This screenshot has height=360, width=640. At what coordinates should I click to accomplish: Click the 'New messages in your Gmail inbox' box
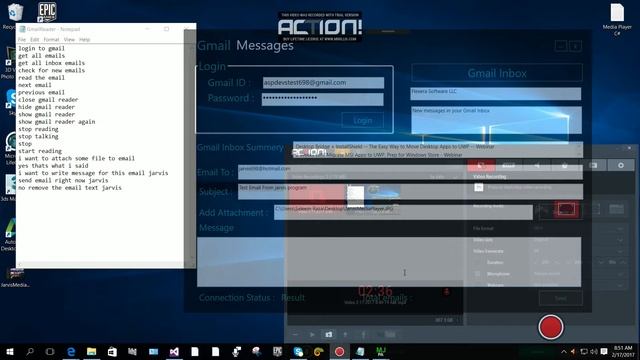pos(496,120)
